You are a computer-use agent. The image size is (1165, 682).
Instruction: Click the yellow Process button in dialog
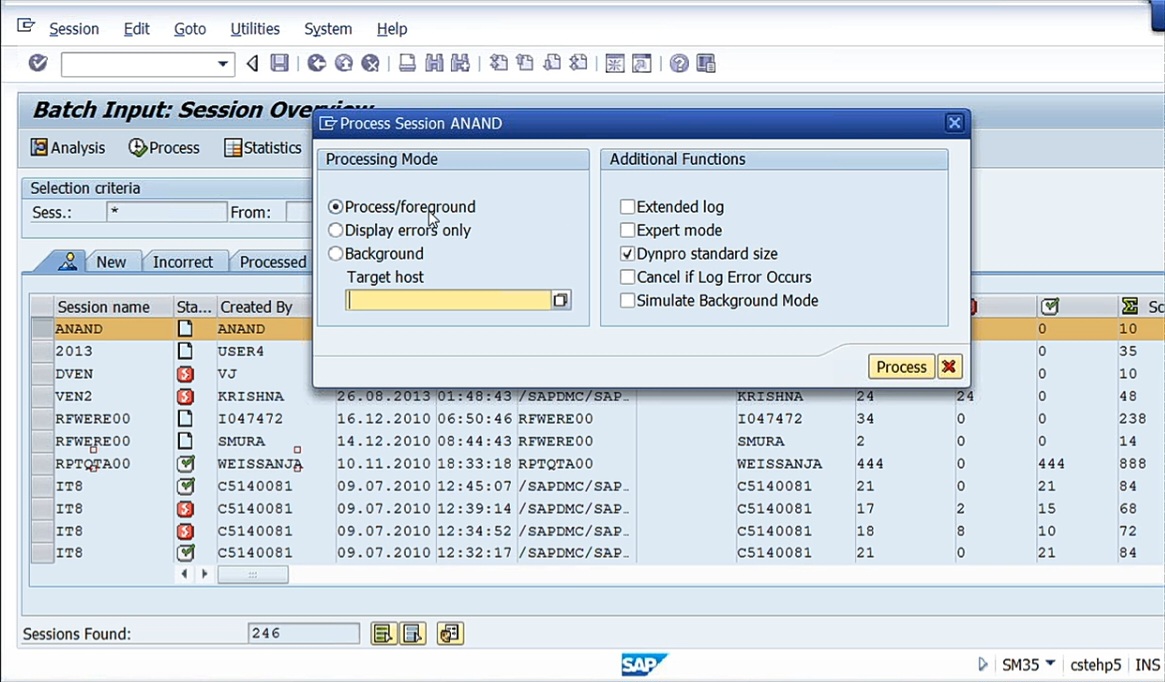901,367
